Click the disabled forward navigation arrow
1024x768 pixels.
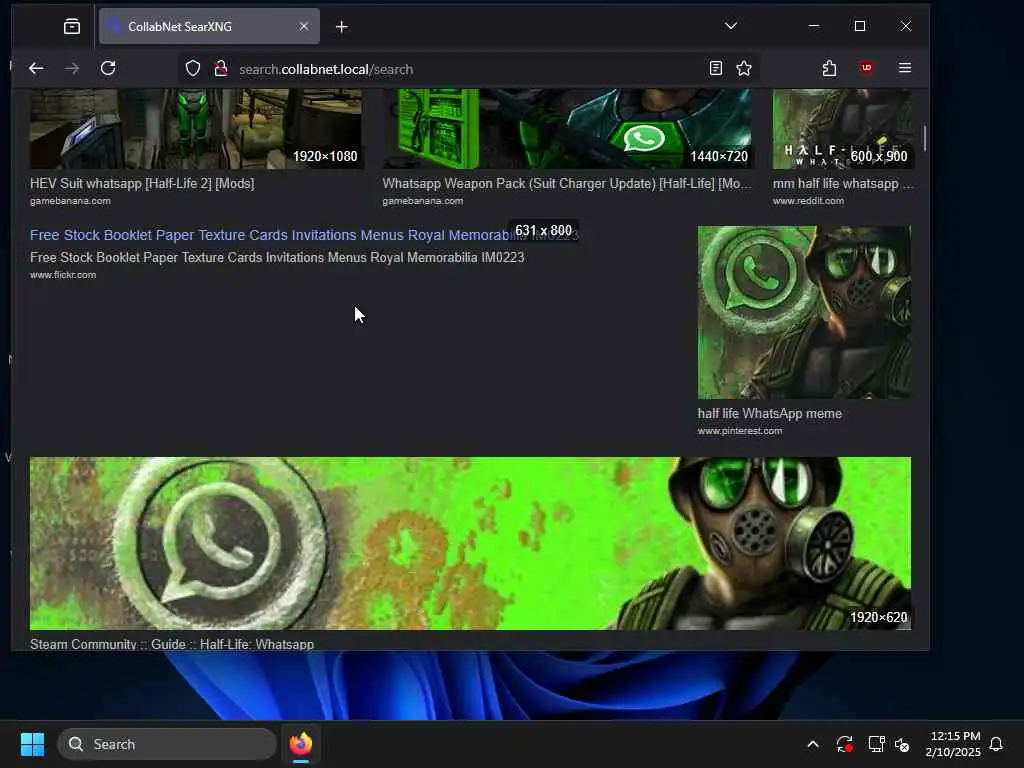(72, 68)
